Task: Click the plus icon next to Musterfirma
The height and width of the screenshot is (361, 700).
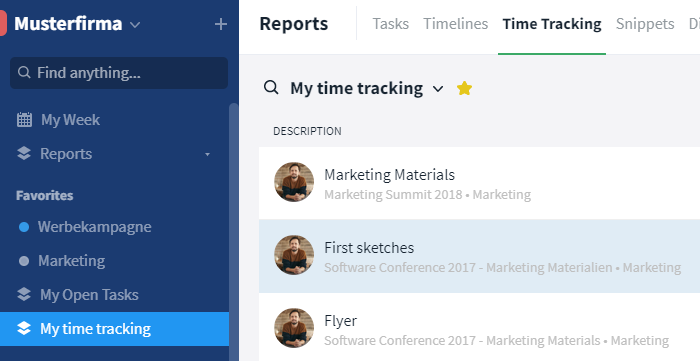Action: point(221,24)
